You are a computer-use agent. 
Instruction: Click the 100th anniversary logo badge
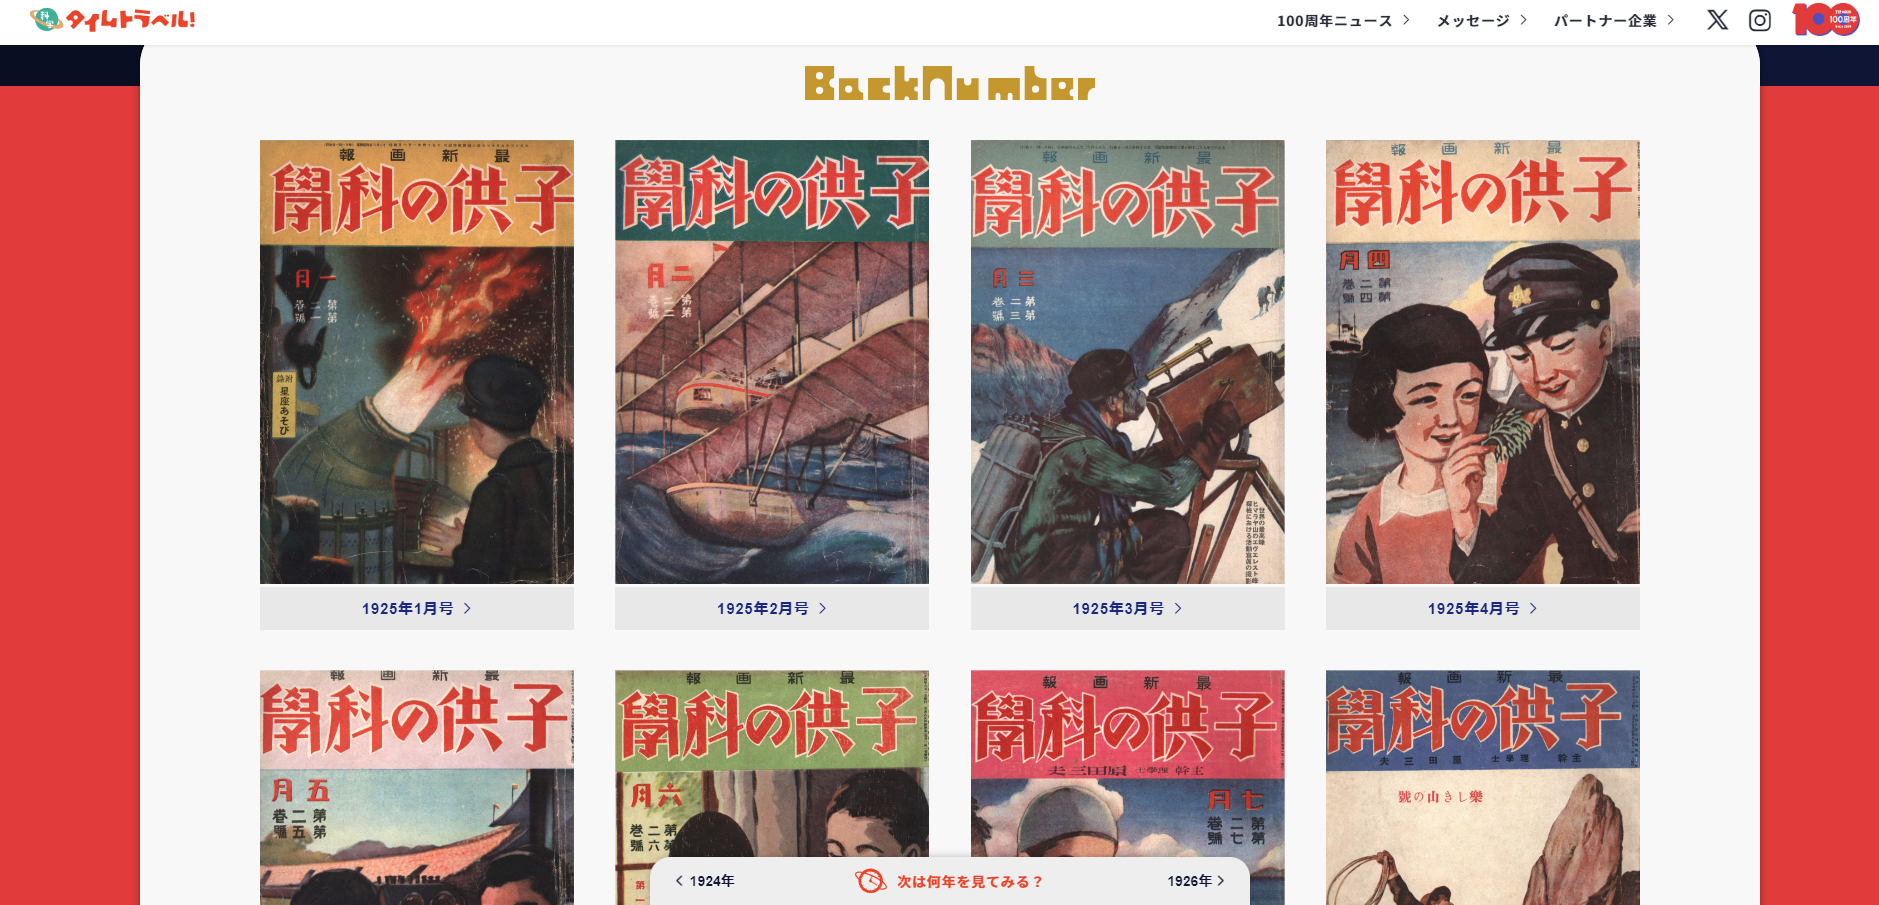(x=1826, y=19)
